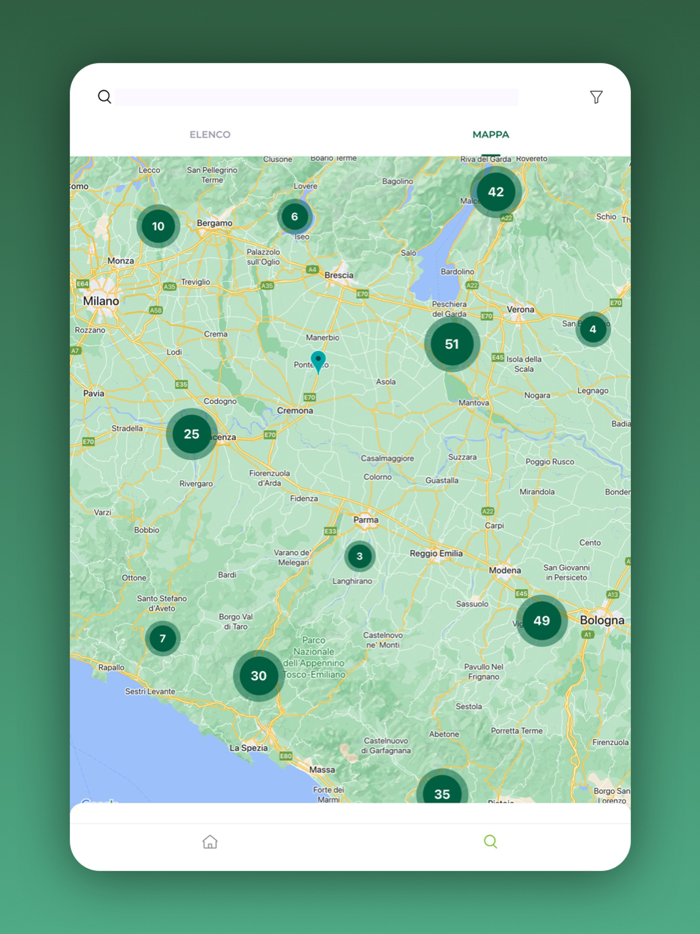Screen dimensions: 700x934
Task: Click the Parma city label on map
Action: [366, 519]
